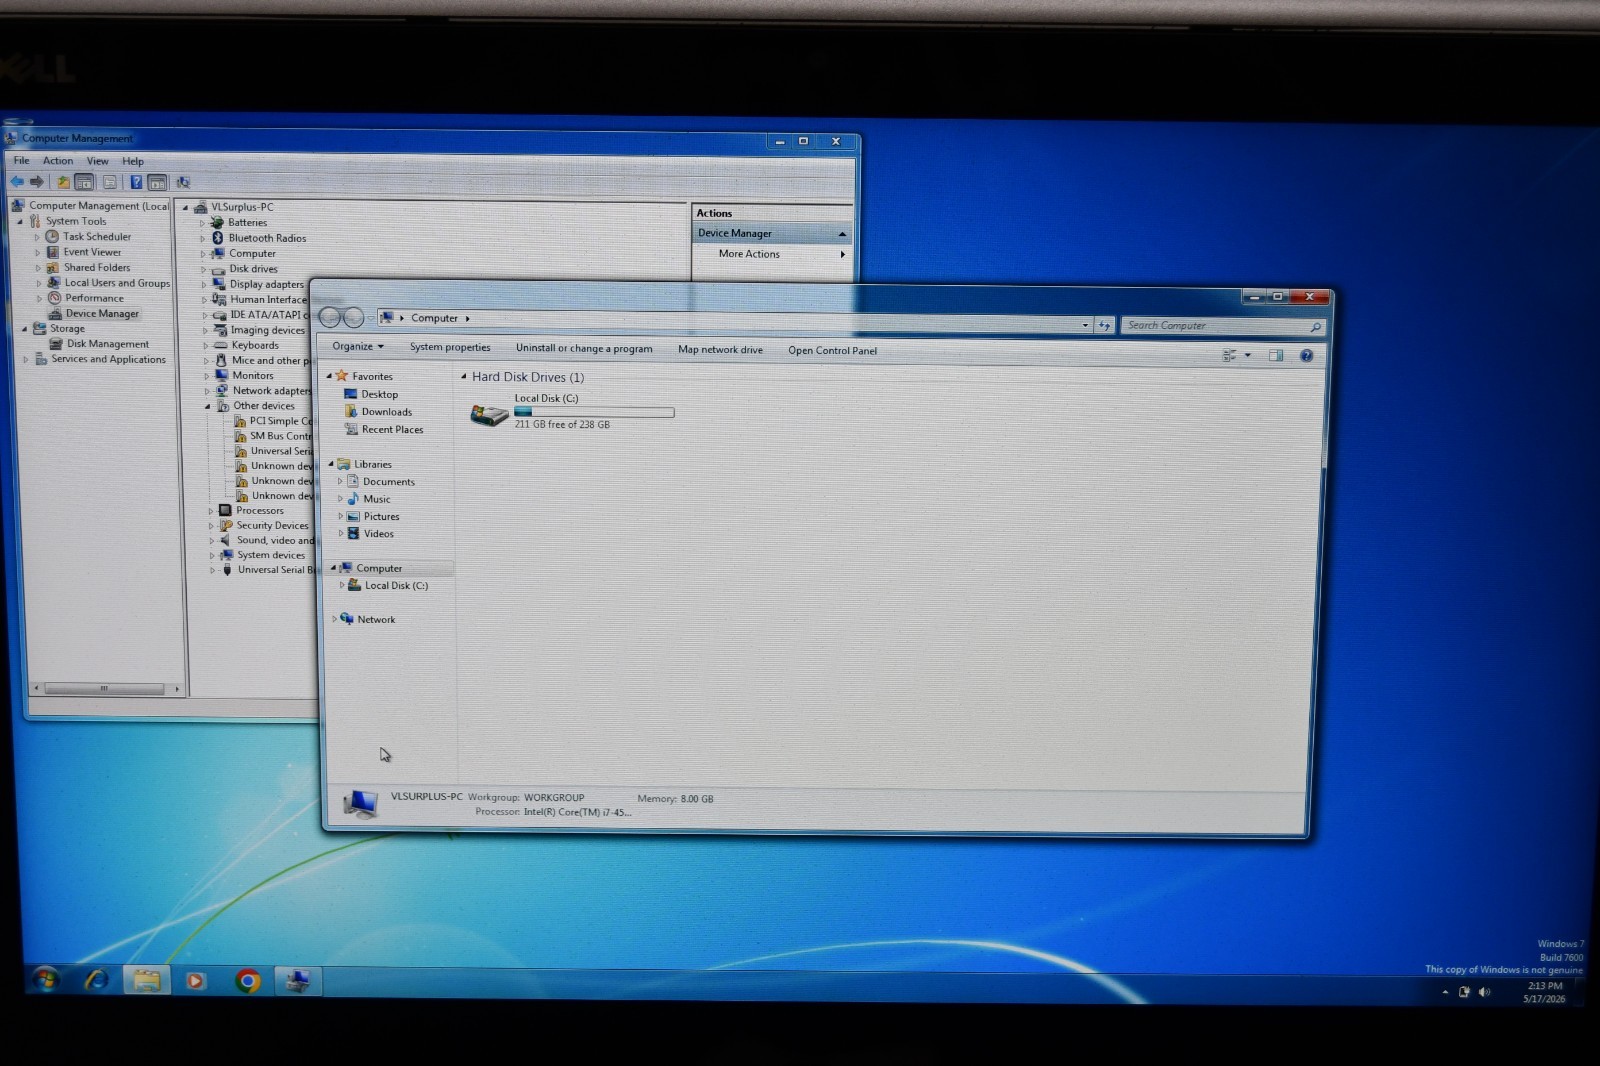This screenshot has height=1066, width=1600.
Task: Click the Performance icon in System Tools
Action: point(55,298)
